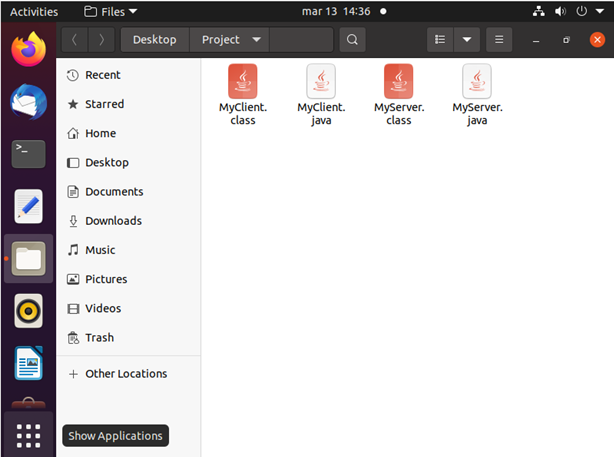The width and height of the screenshot is (614, 457).
Task: Open Music in sidebar
Action: (128, 250)
